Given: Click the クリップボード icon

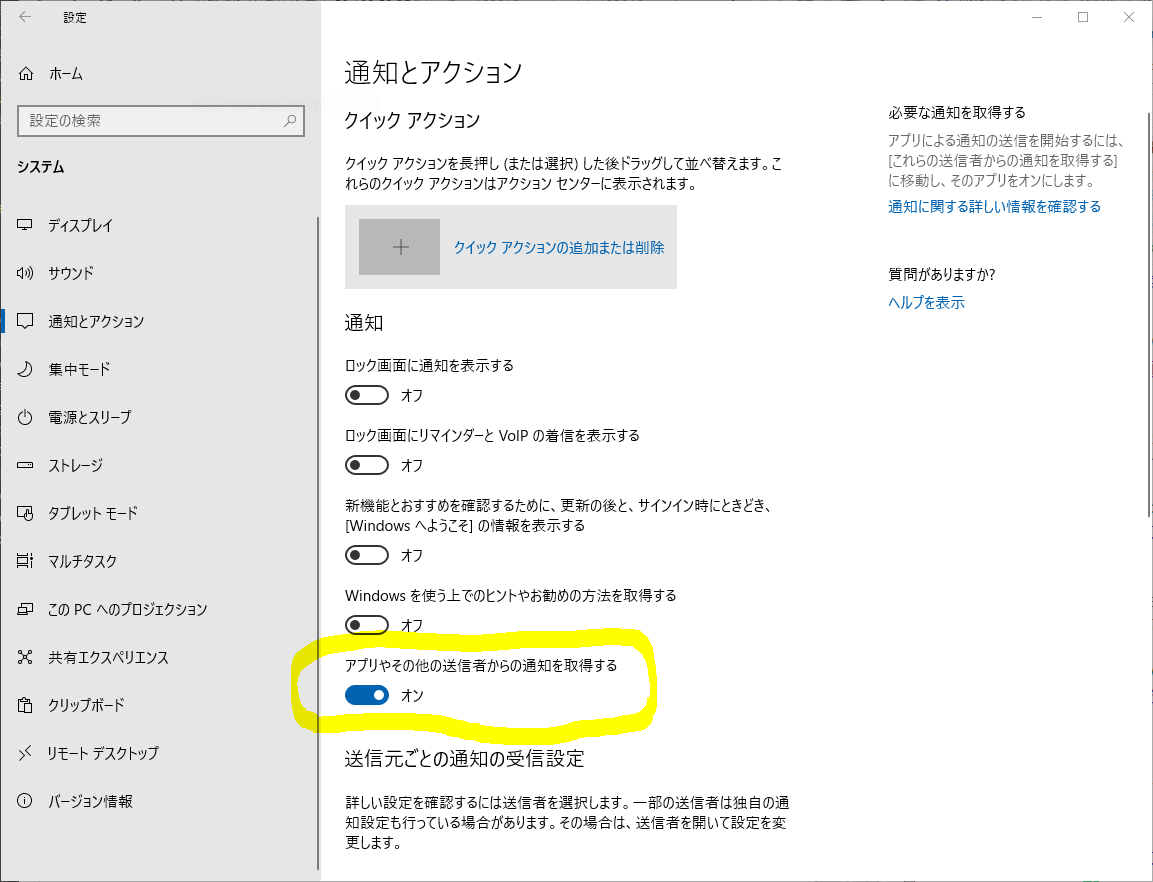Looking at the screenshot, I should [25, 705].
